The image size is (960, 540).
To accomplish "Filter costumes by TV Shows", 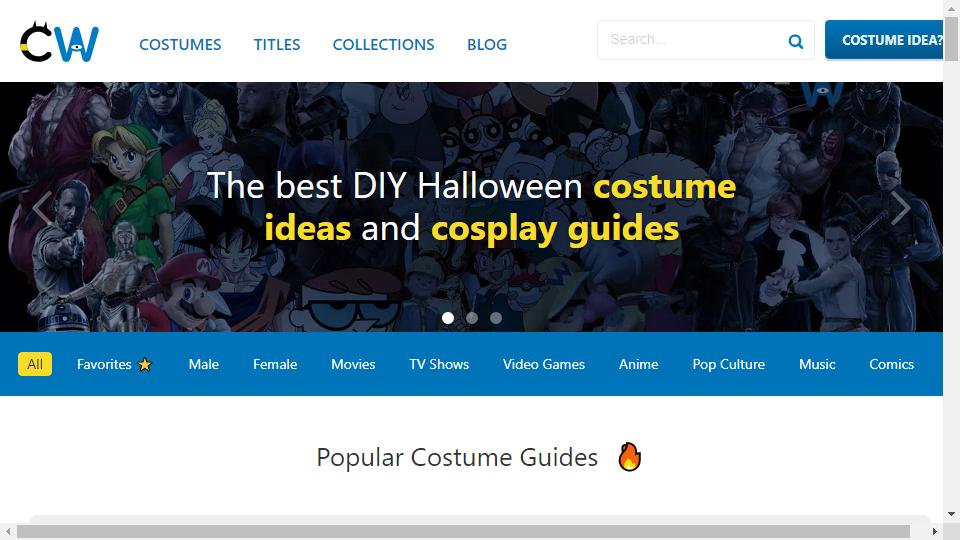I will (439, 364).
